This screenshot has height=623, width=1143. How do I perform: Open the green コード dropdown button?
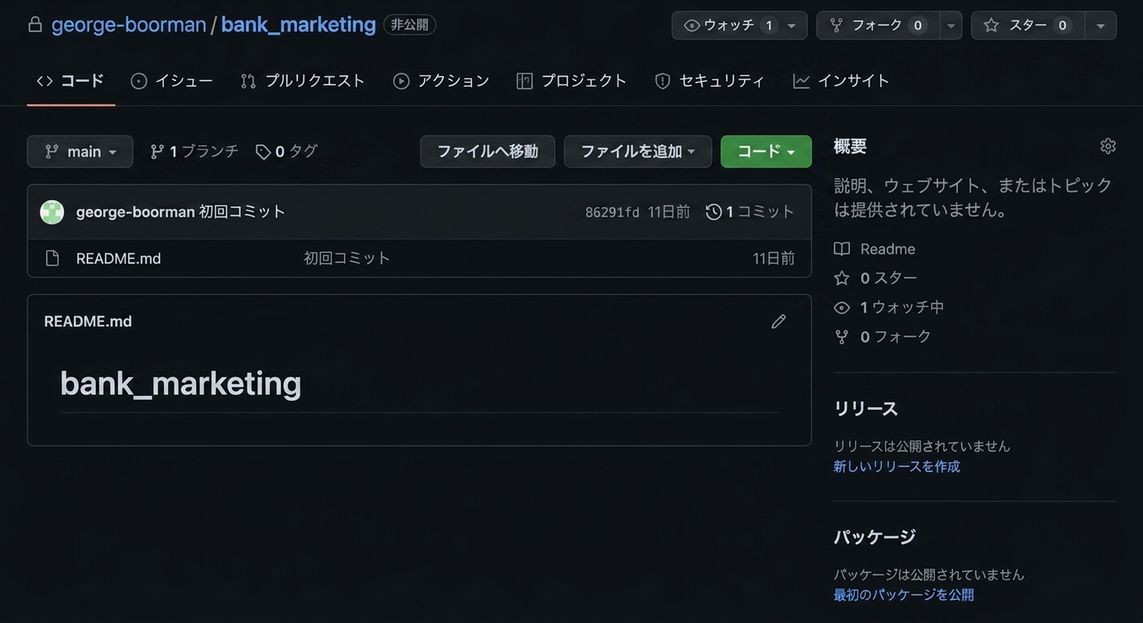click(x=766, y=152)
